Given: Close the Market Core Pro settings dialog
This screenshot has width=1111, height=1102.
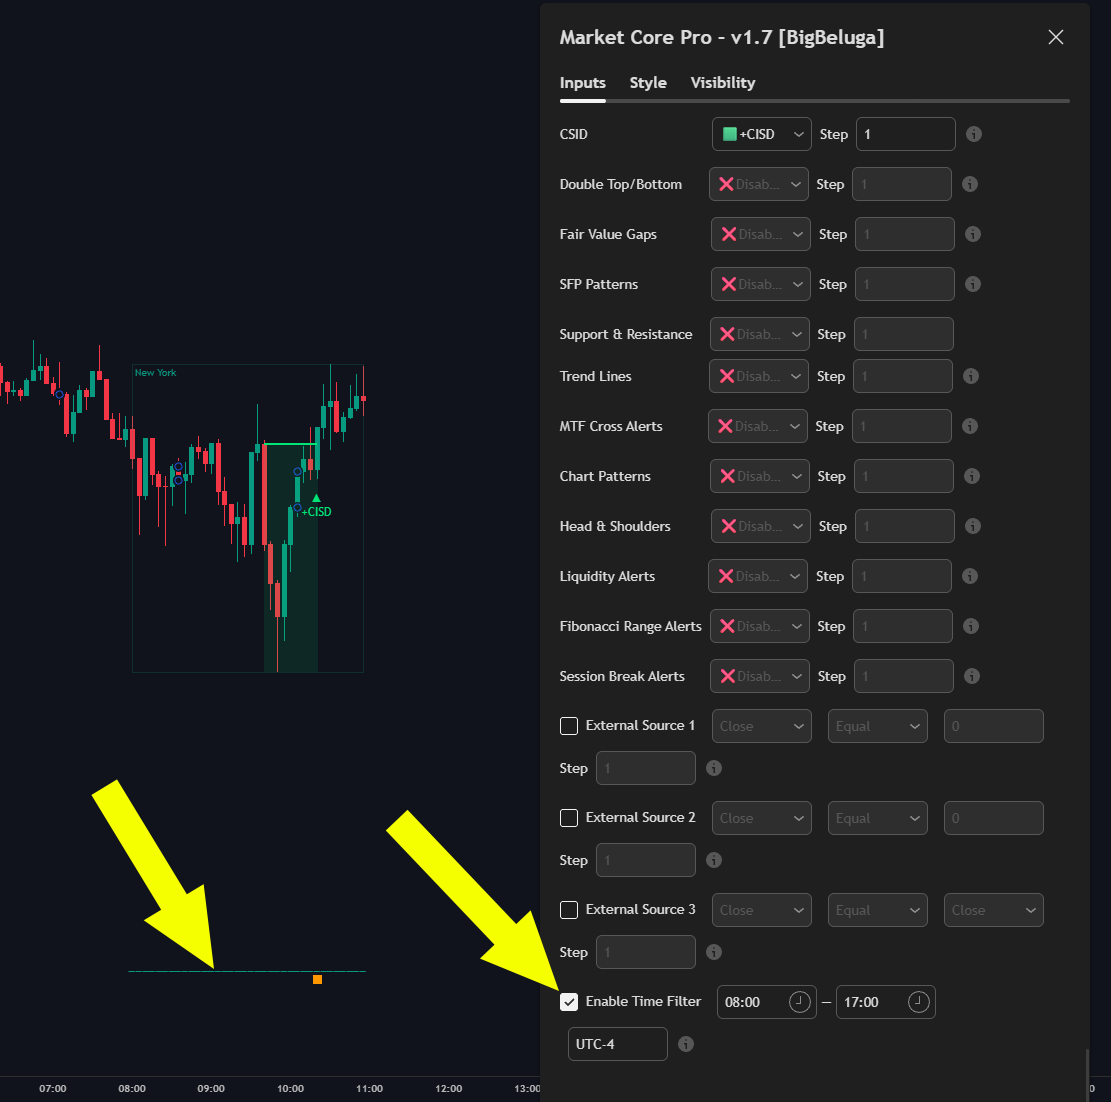Looking at the screenshot, I should click(x=1055, y=38).
